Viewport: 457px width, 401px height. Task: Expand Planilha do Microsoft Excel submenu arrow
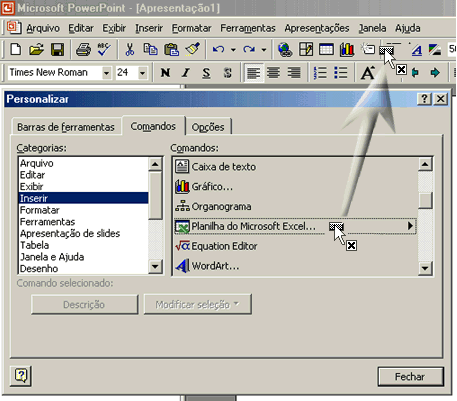[x=410, y=226]
